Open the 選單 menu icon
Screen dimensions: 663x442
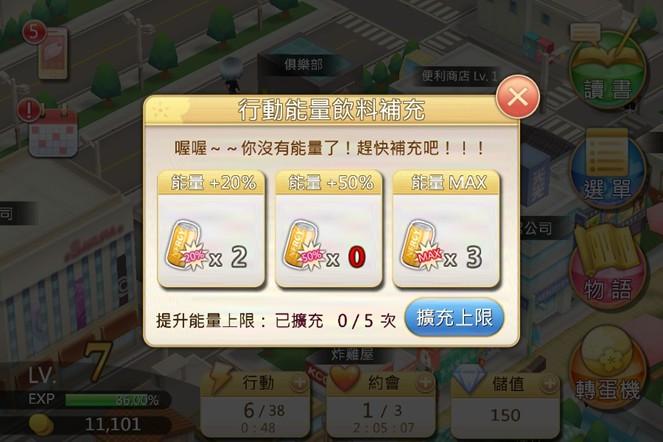click(608, 169)
